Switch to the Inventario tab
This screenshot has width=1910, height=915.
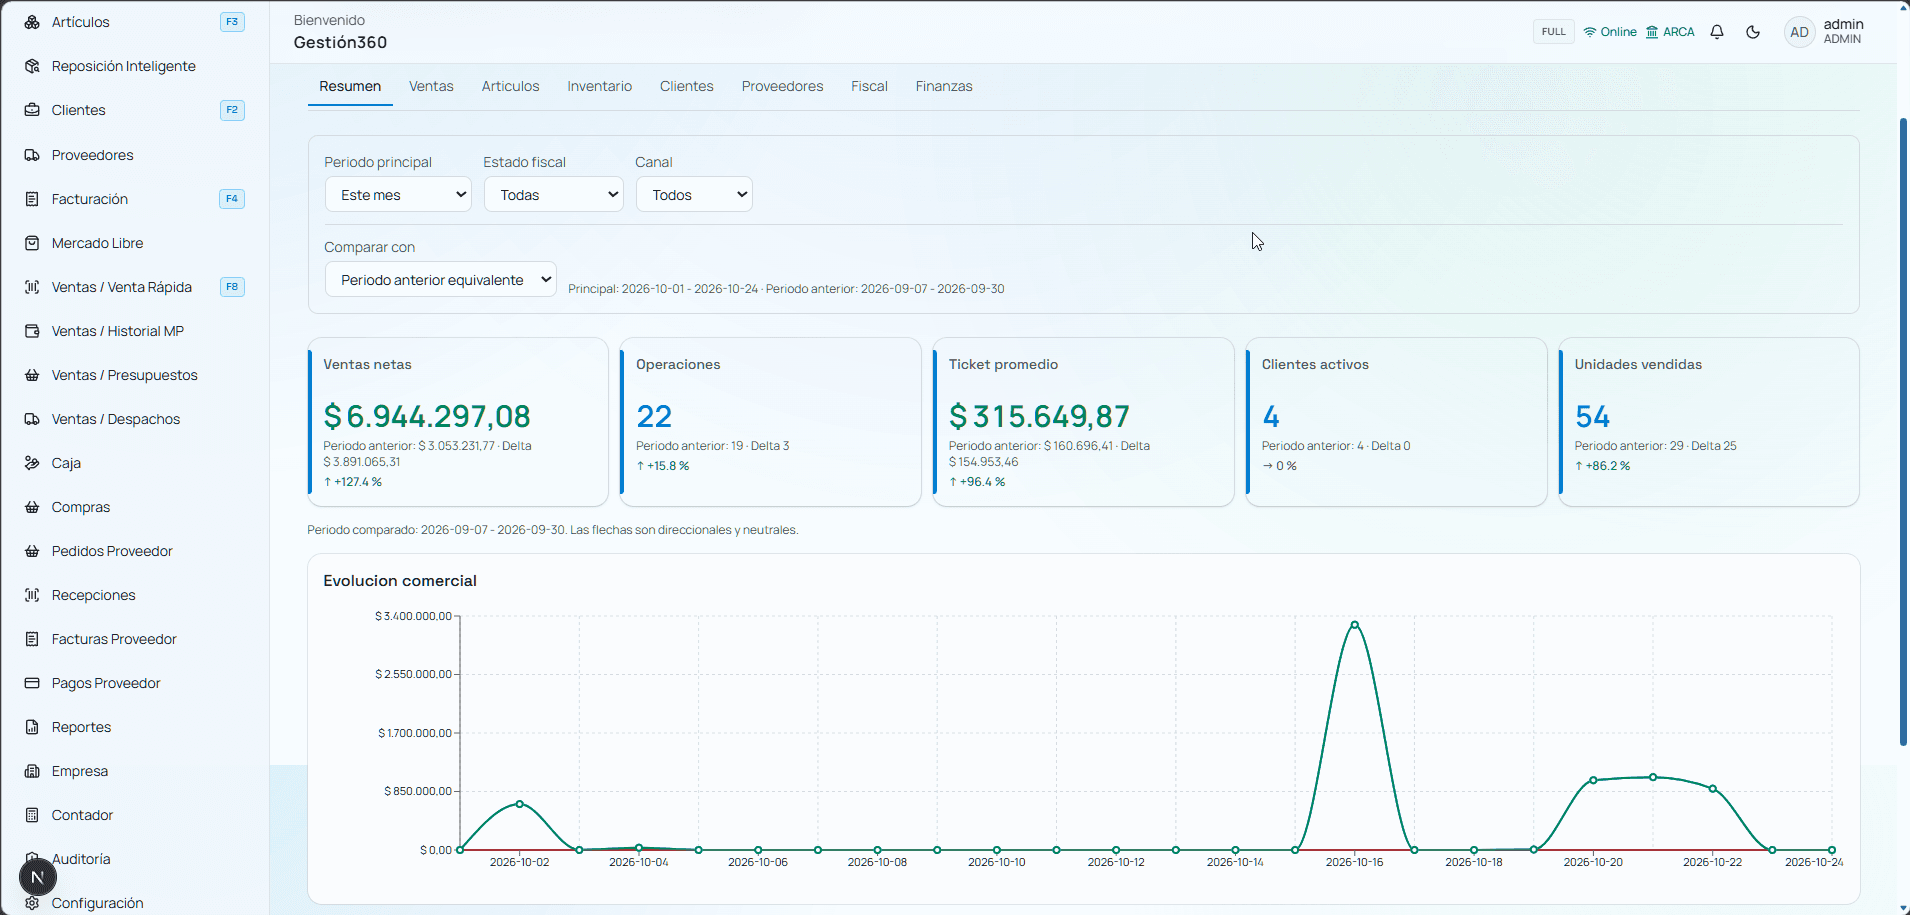600,86
